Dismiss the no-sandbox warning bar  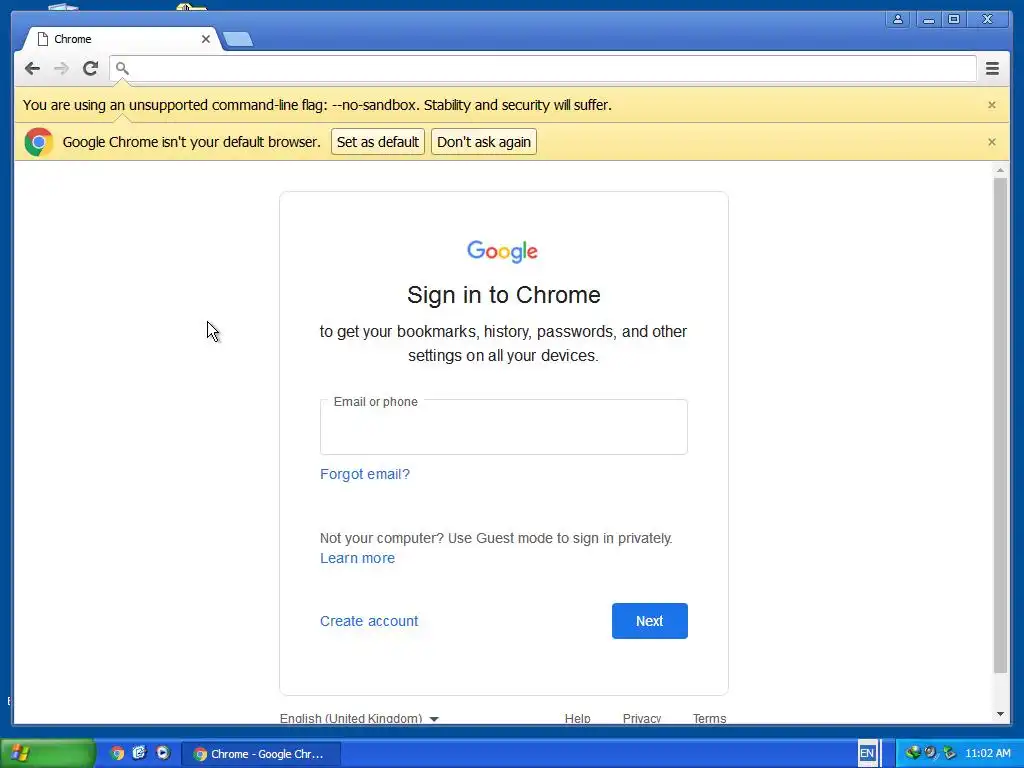pyautogui.click(x=991, y=104)
